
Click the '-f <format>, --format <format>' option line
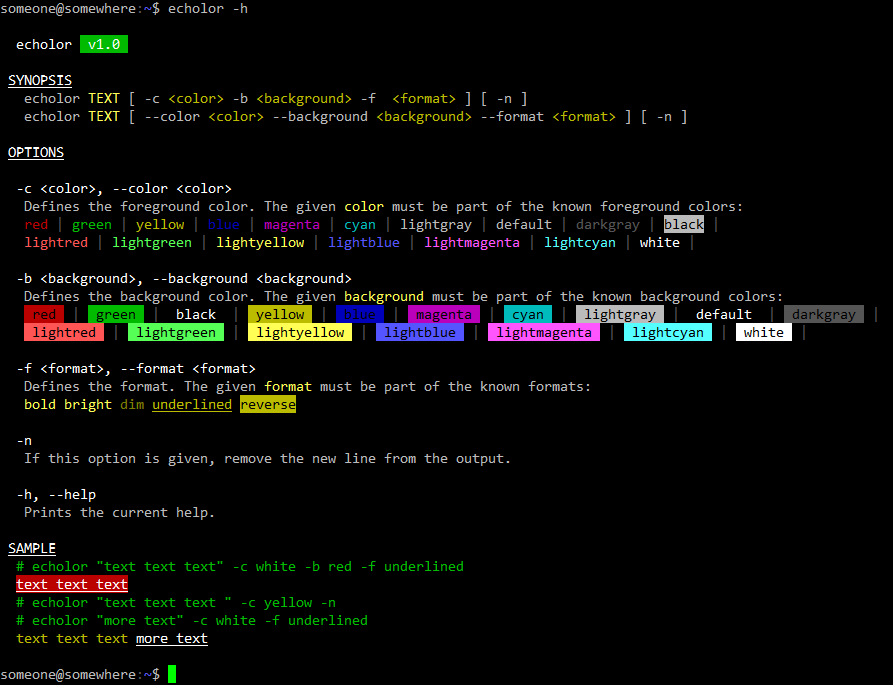pos(136,368)
